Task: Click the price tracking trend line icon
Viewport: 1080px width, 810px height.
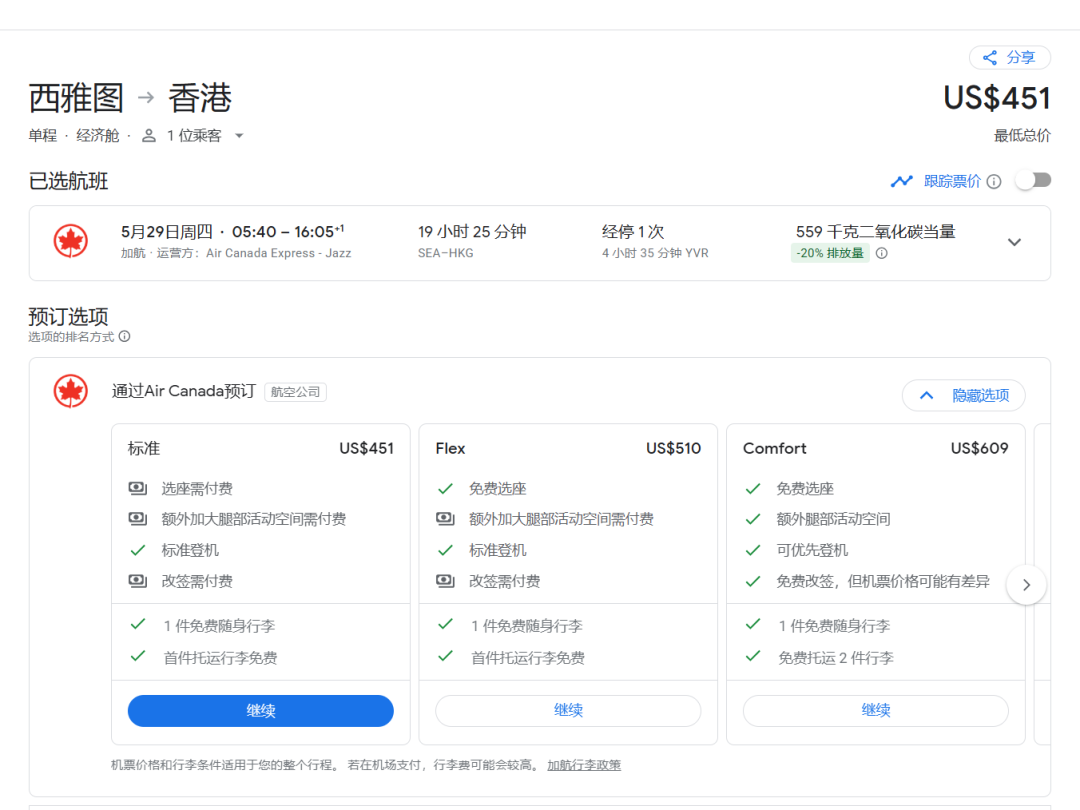Action: pos(902,181)
